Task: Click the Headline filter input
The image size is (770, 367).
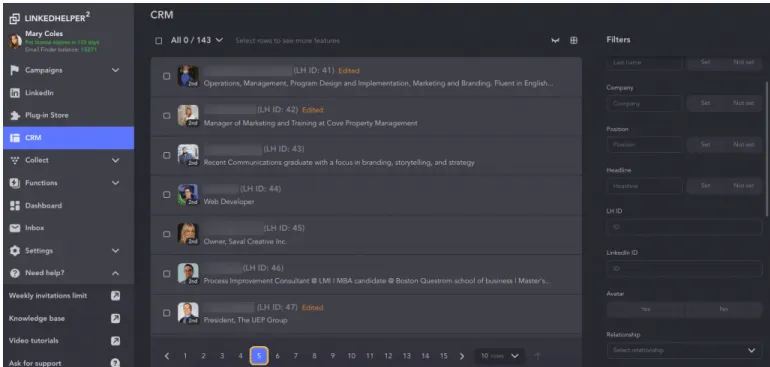Action: point(644,186)
